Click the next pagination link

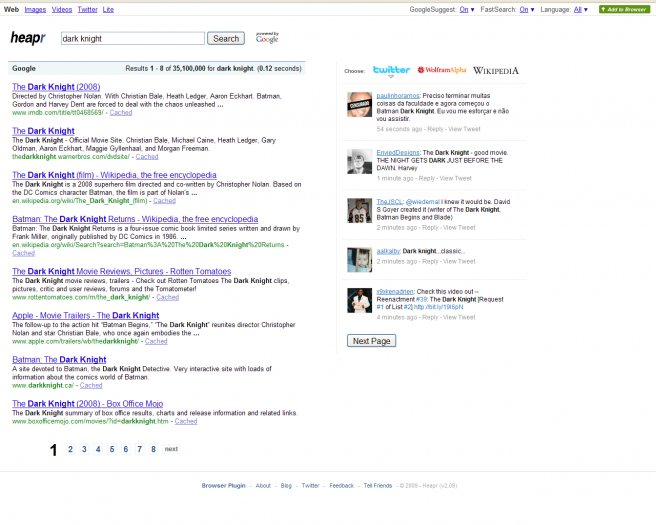171,449
